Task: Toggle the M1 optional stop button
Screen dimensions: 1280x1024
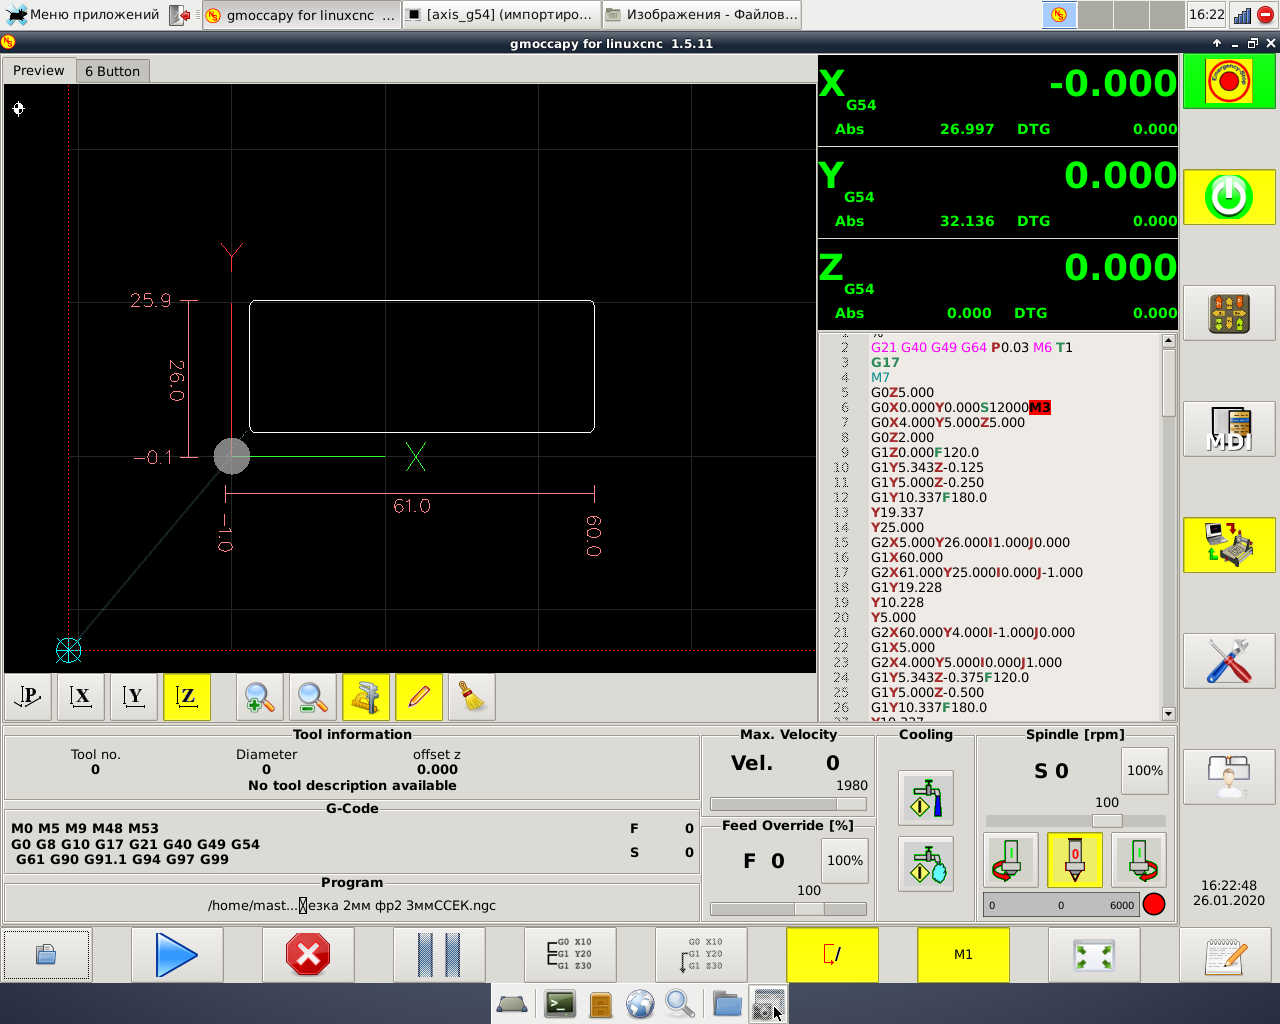Action: pyautogui.click(x=963, y=955)
